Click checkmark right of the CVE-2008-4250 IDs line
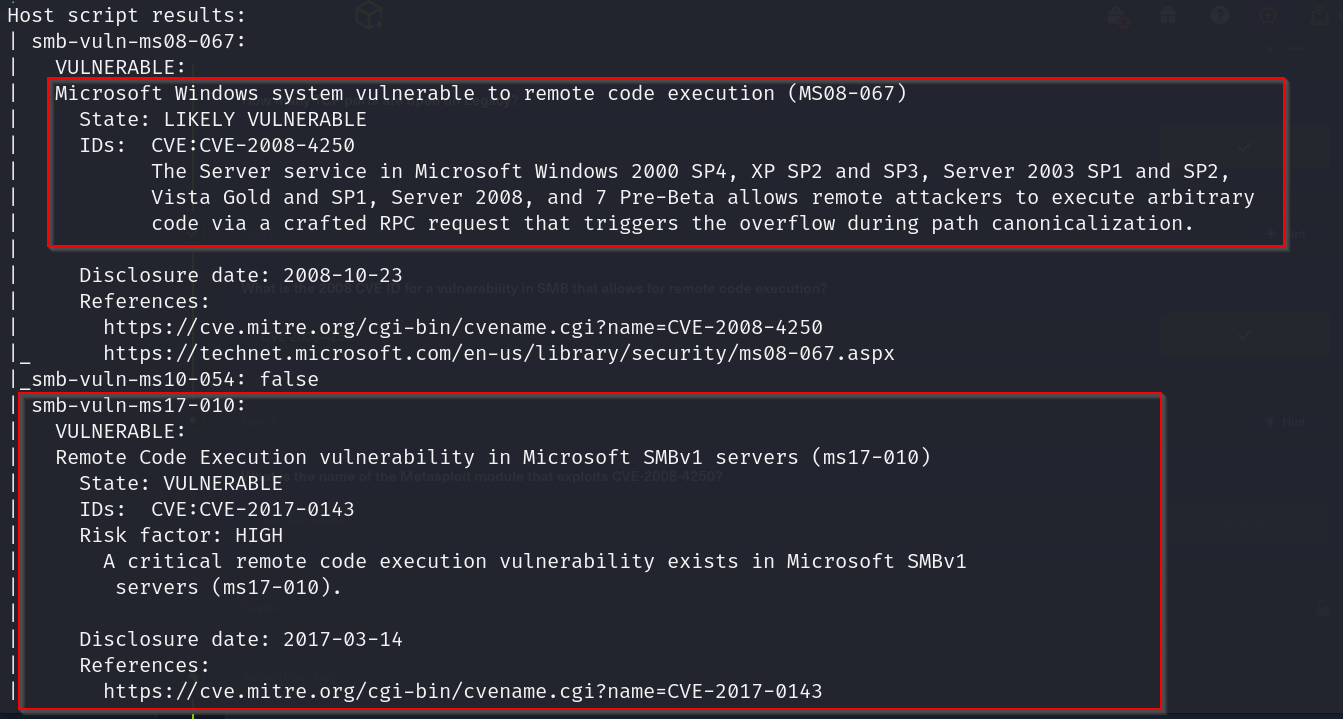1343x719 pixels. (1245, 147)
